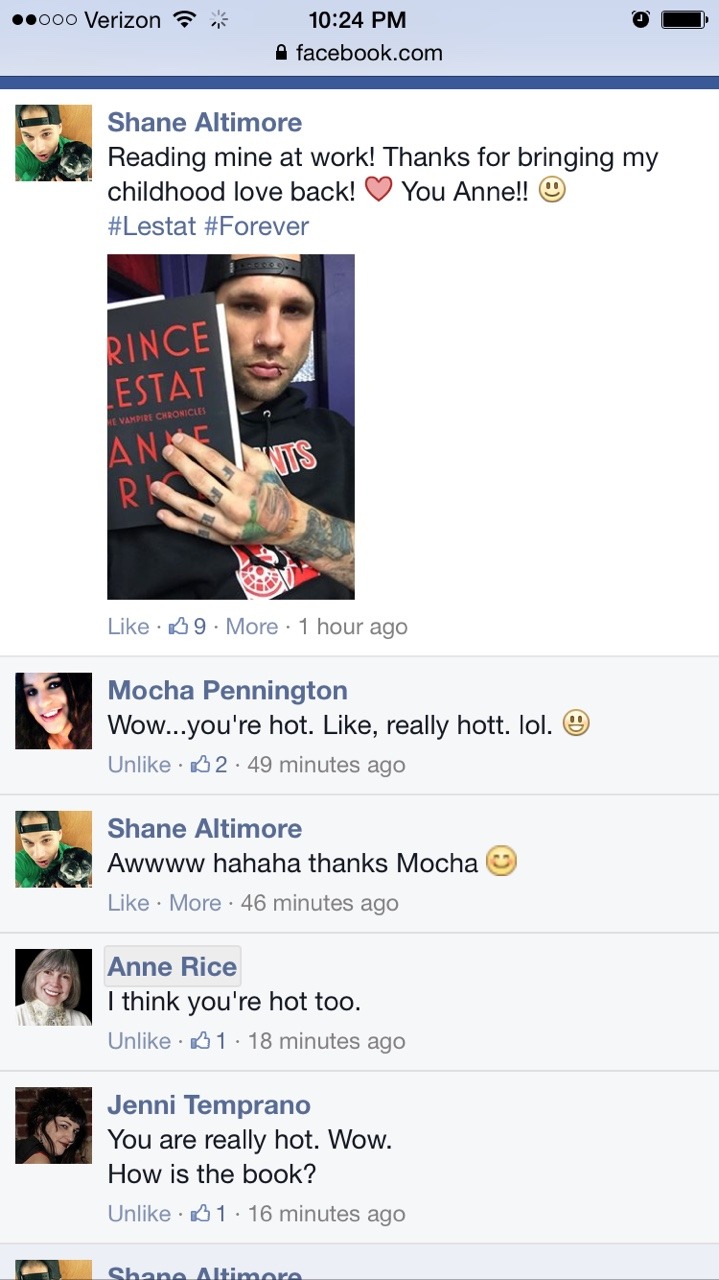Like Shane's original post

click(128, 627)
